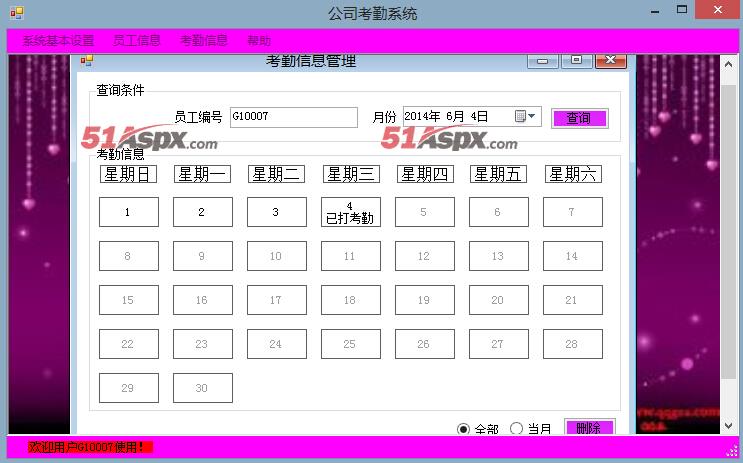Click the 公司考勤系统 title bar app icon
This screenshot has height=463, width=743.
point(17,13)
